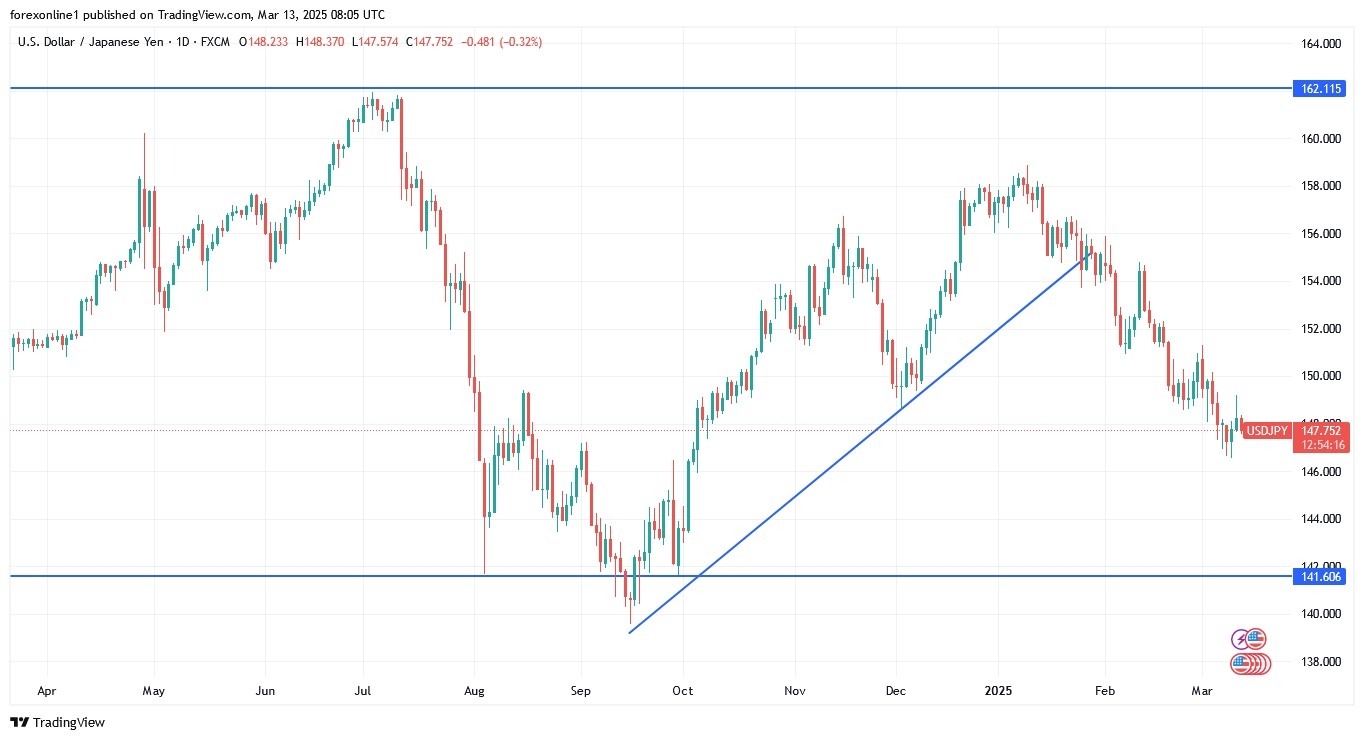Click the US flag beside the lightning icon

click(x=1256, y=638)
